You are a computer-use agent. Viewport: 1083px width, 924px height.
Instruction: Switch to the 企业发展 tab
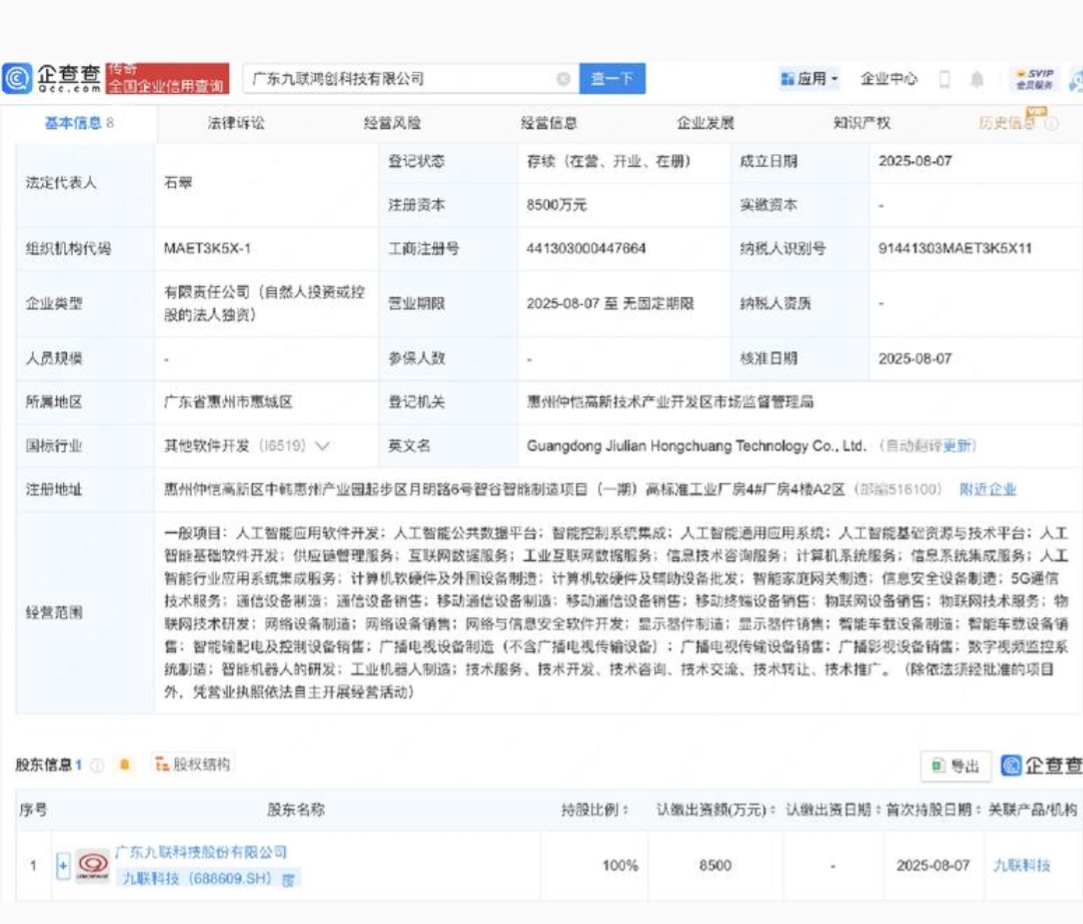(705, 124)
